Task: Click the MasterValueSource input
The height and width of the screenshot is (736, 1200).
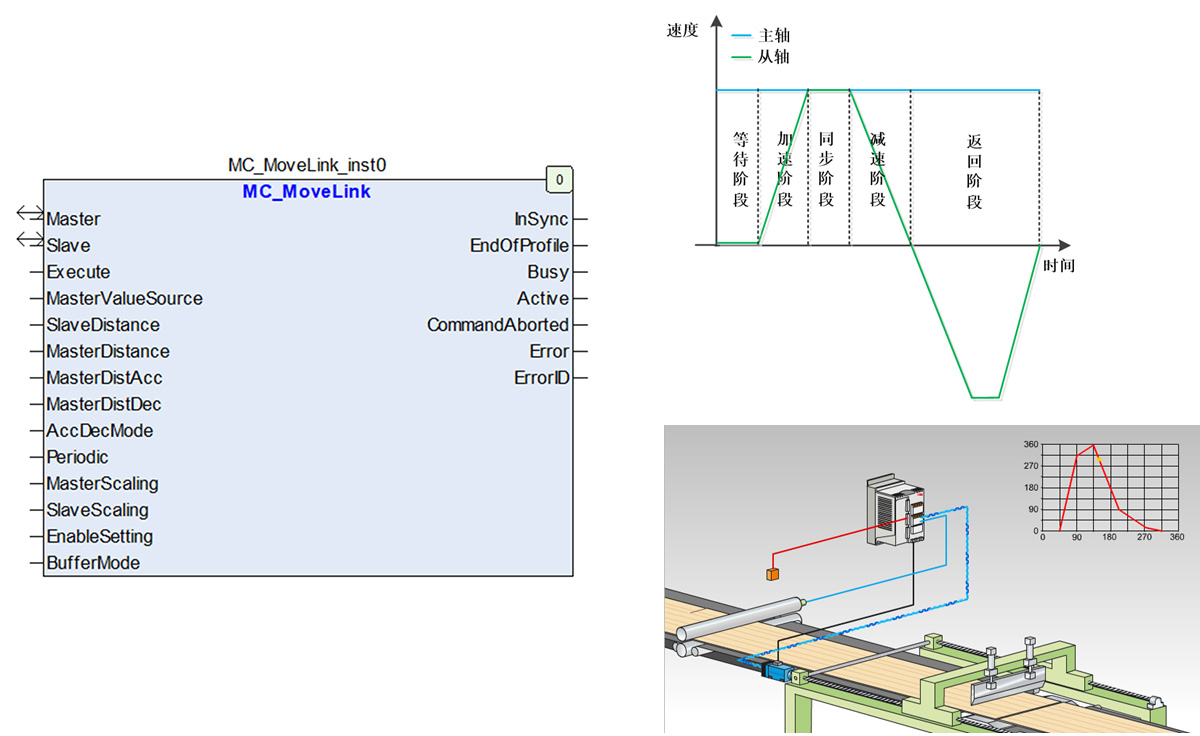Action: [124, 298]
